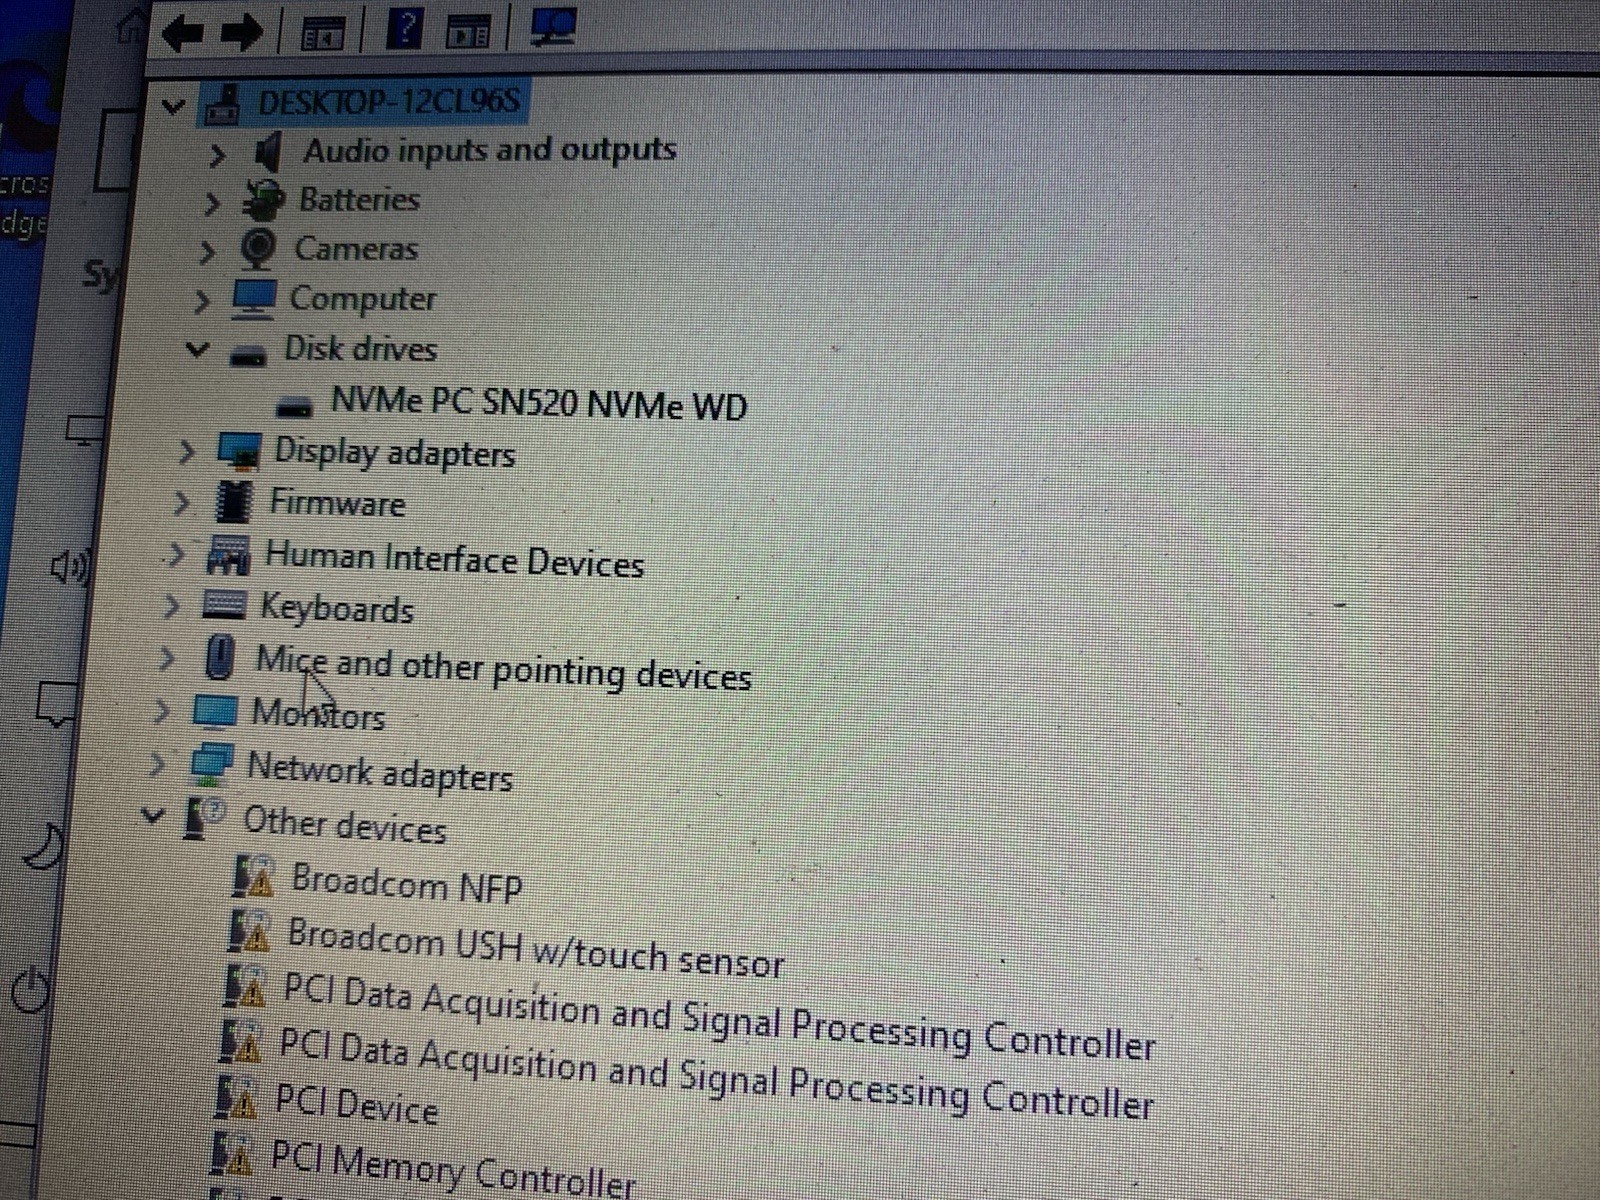Expand Mice and other pointing devices
Image resolution: width=1600 pixels, height=1200 pixels.
tap(167, 659)
